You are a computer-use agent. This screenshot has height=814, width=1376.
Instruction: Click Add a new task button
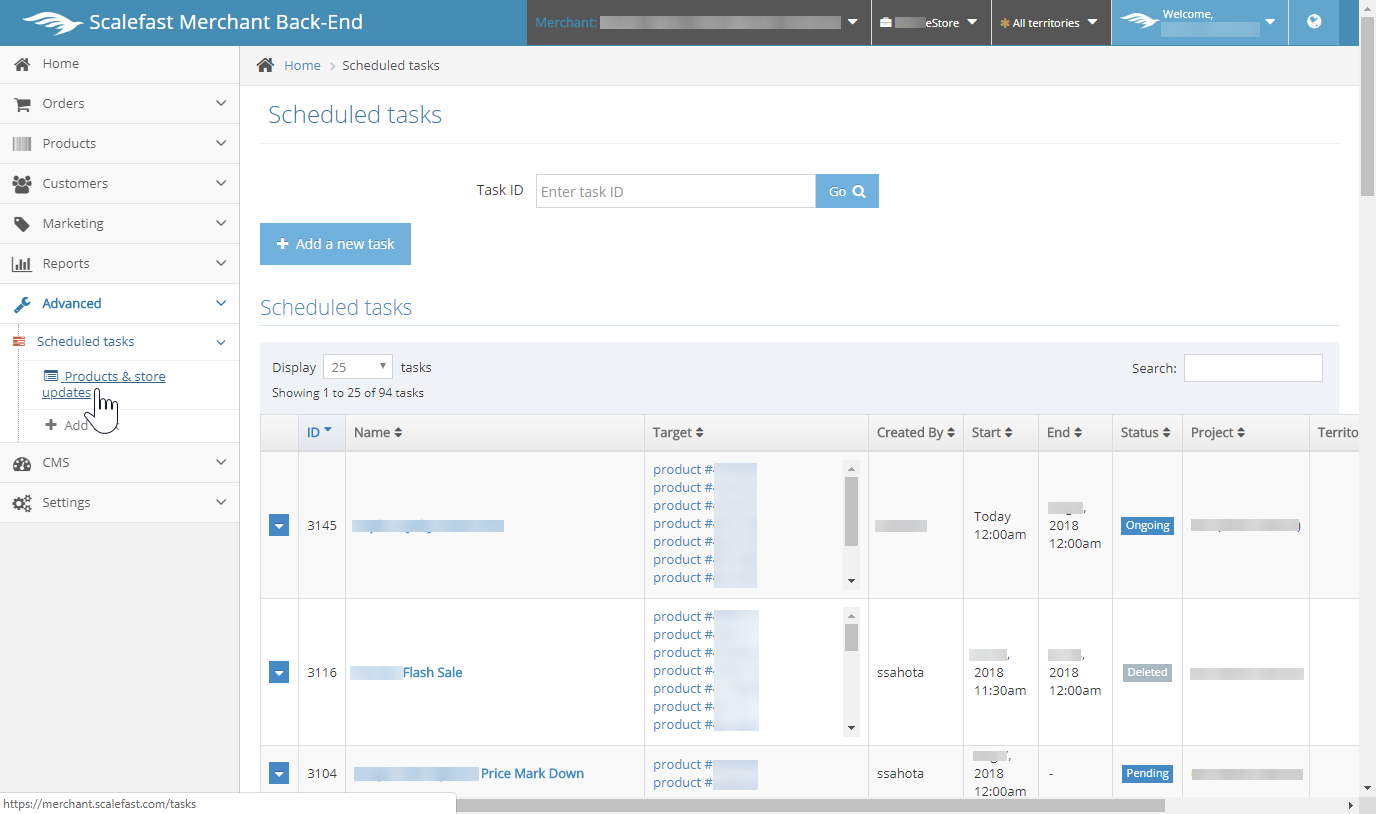(335, 244)
